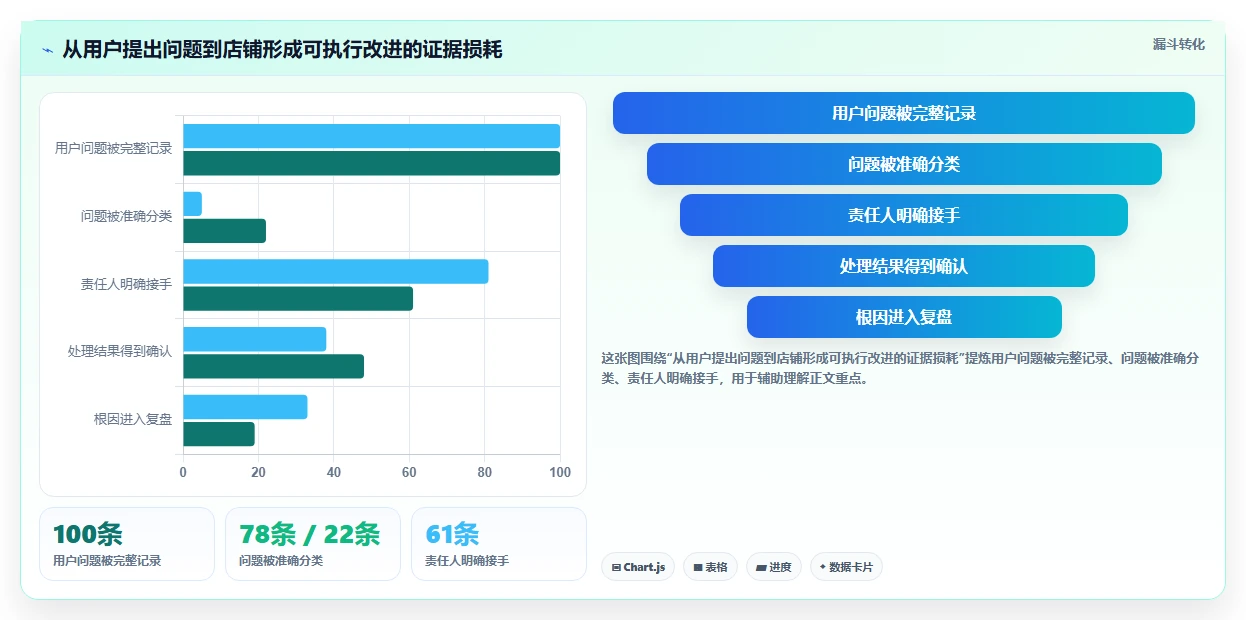Click light blue bar for 用户问题被完整记录
This screenshot has width=1246, height=620.
(371, 136)
